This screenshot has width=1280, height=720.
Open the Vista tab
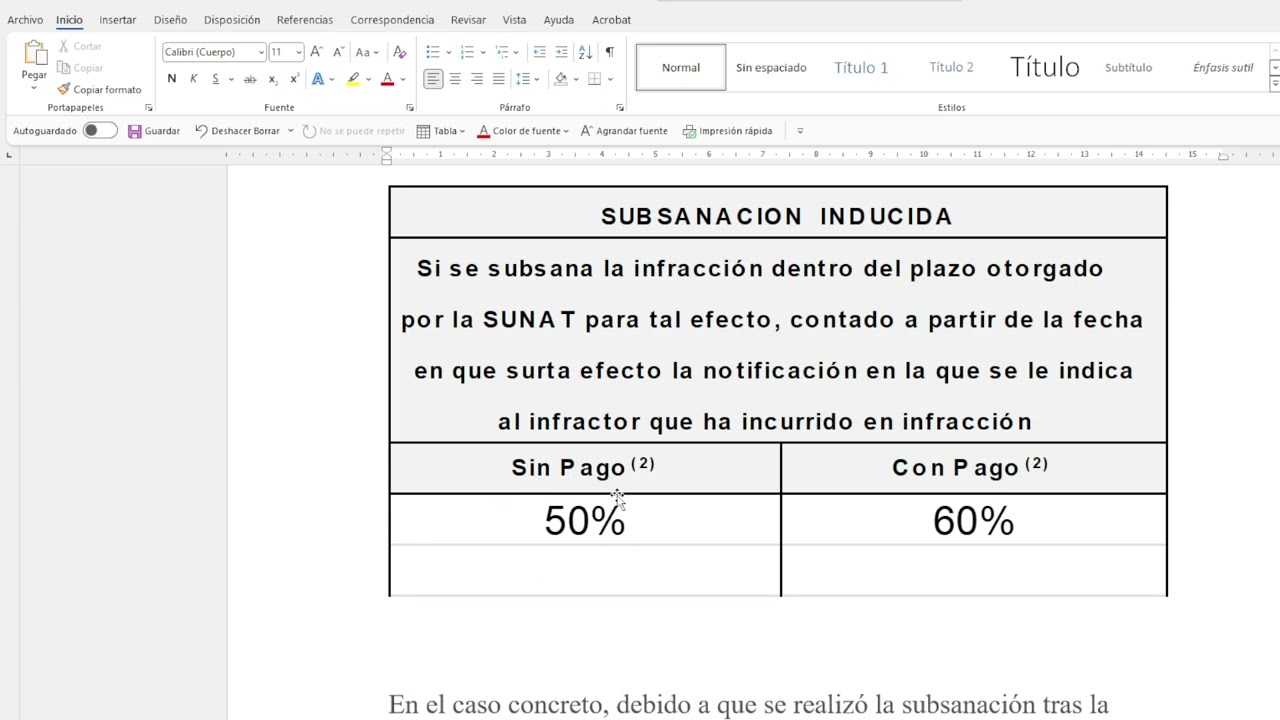[x=514, y=20]
